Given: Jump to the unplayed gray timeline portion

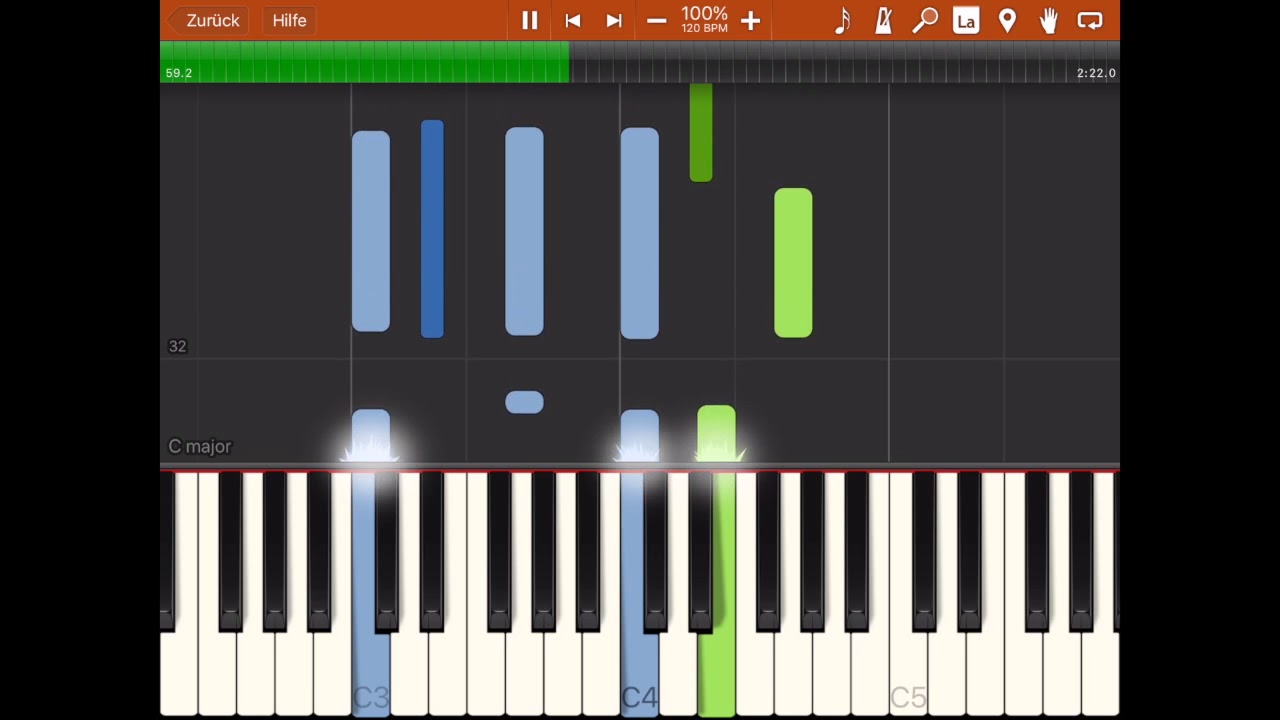Looking at the screenshot, I should (x=844, y=62).
